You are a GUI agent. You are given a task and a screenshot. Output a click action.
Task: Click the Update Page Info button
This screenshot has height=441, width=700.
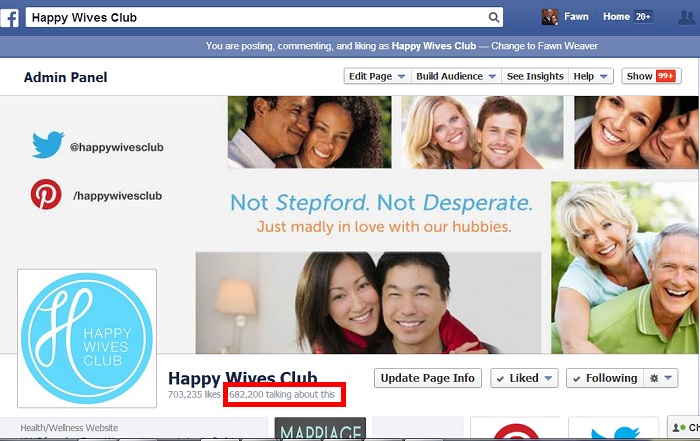click(428, 378)
